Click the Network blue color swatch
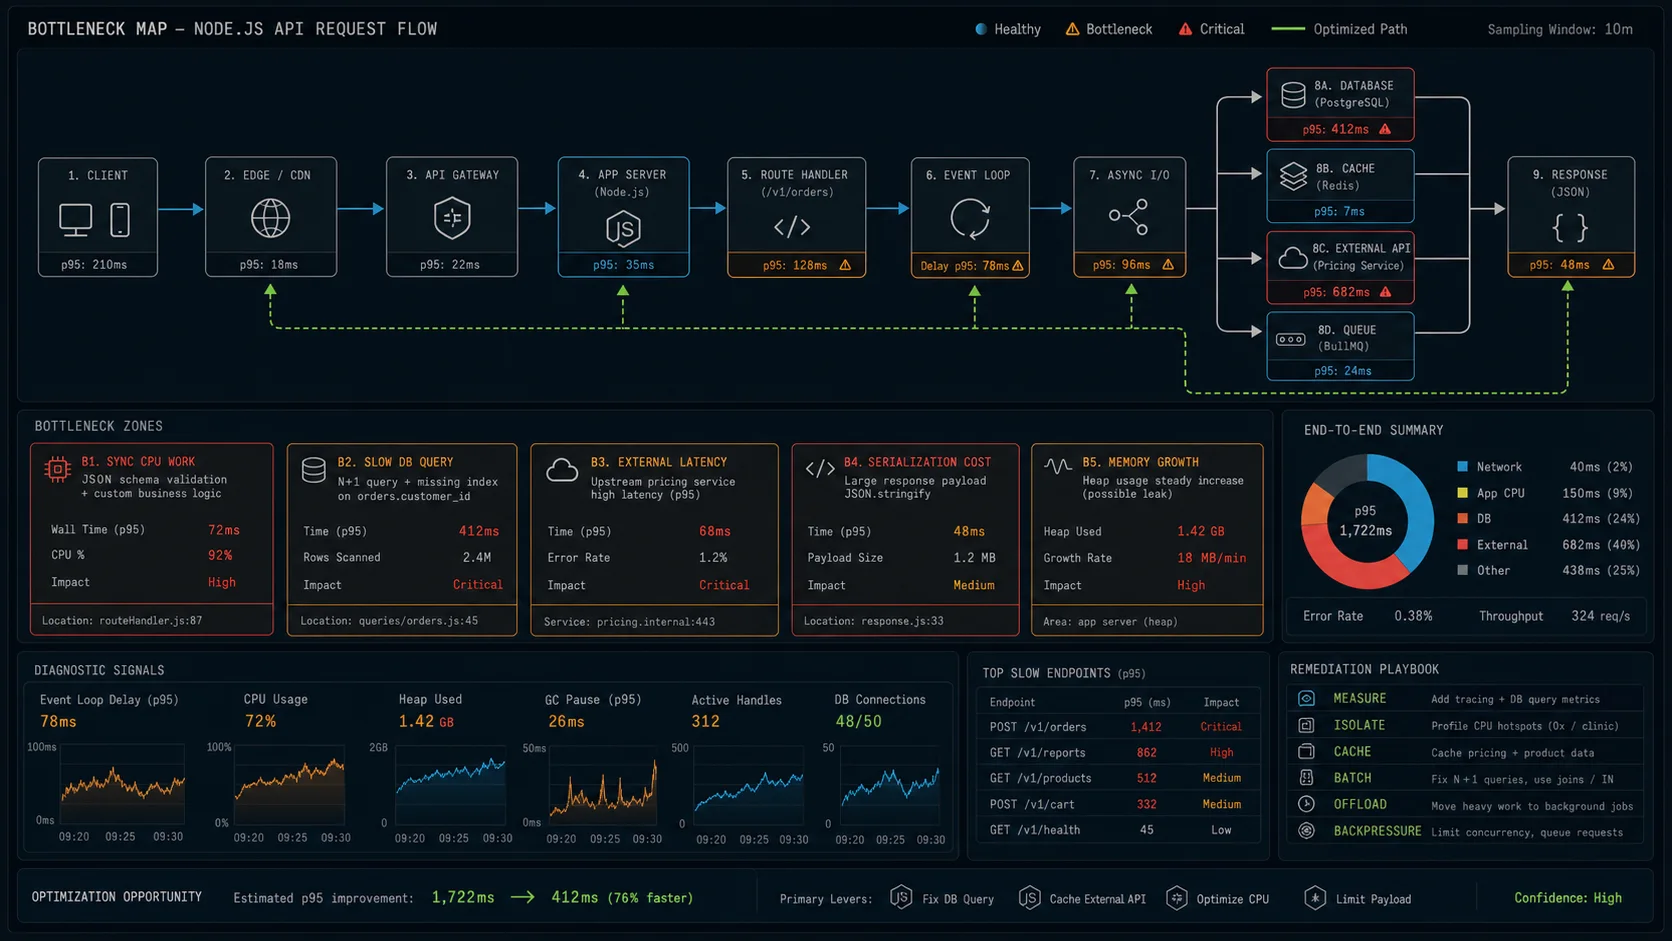1672x941 pixels. coord(1462,467)
